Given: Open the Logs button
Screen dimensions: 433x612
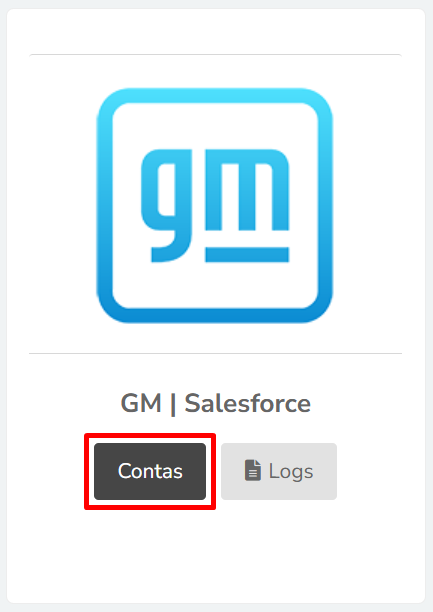Looking at the screenshot, I should pos(279,471).
